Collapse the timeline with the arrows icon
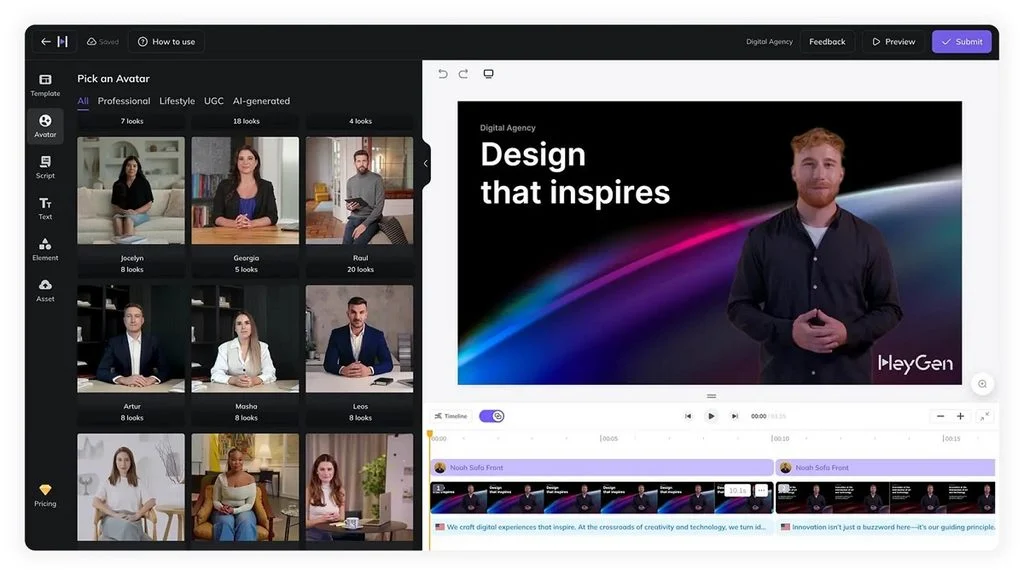Viewport: 1024px width, 575px height. pyautogui.click(x=985, y=416)
